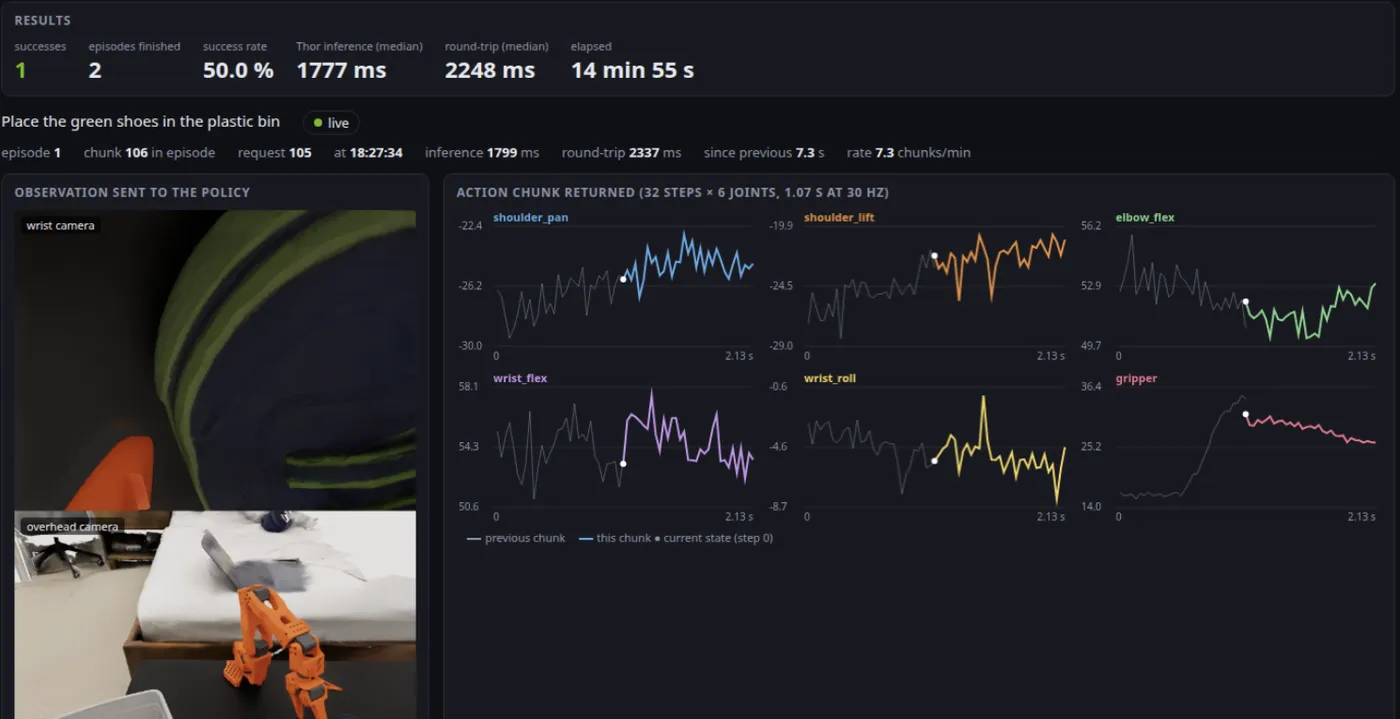Click the "inference 1799 ms" entry

click(x=482, y=153)
